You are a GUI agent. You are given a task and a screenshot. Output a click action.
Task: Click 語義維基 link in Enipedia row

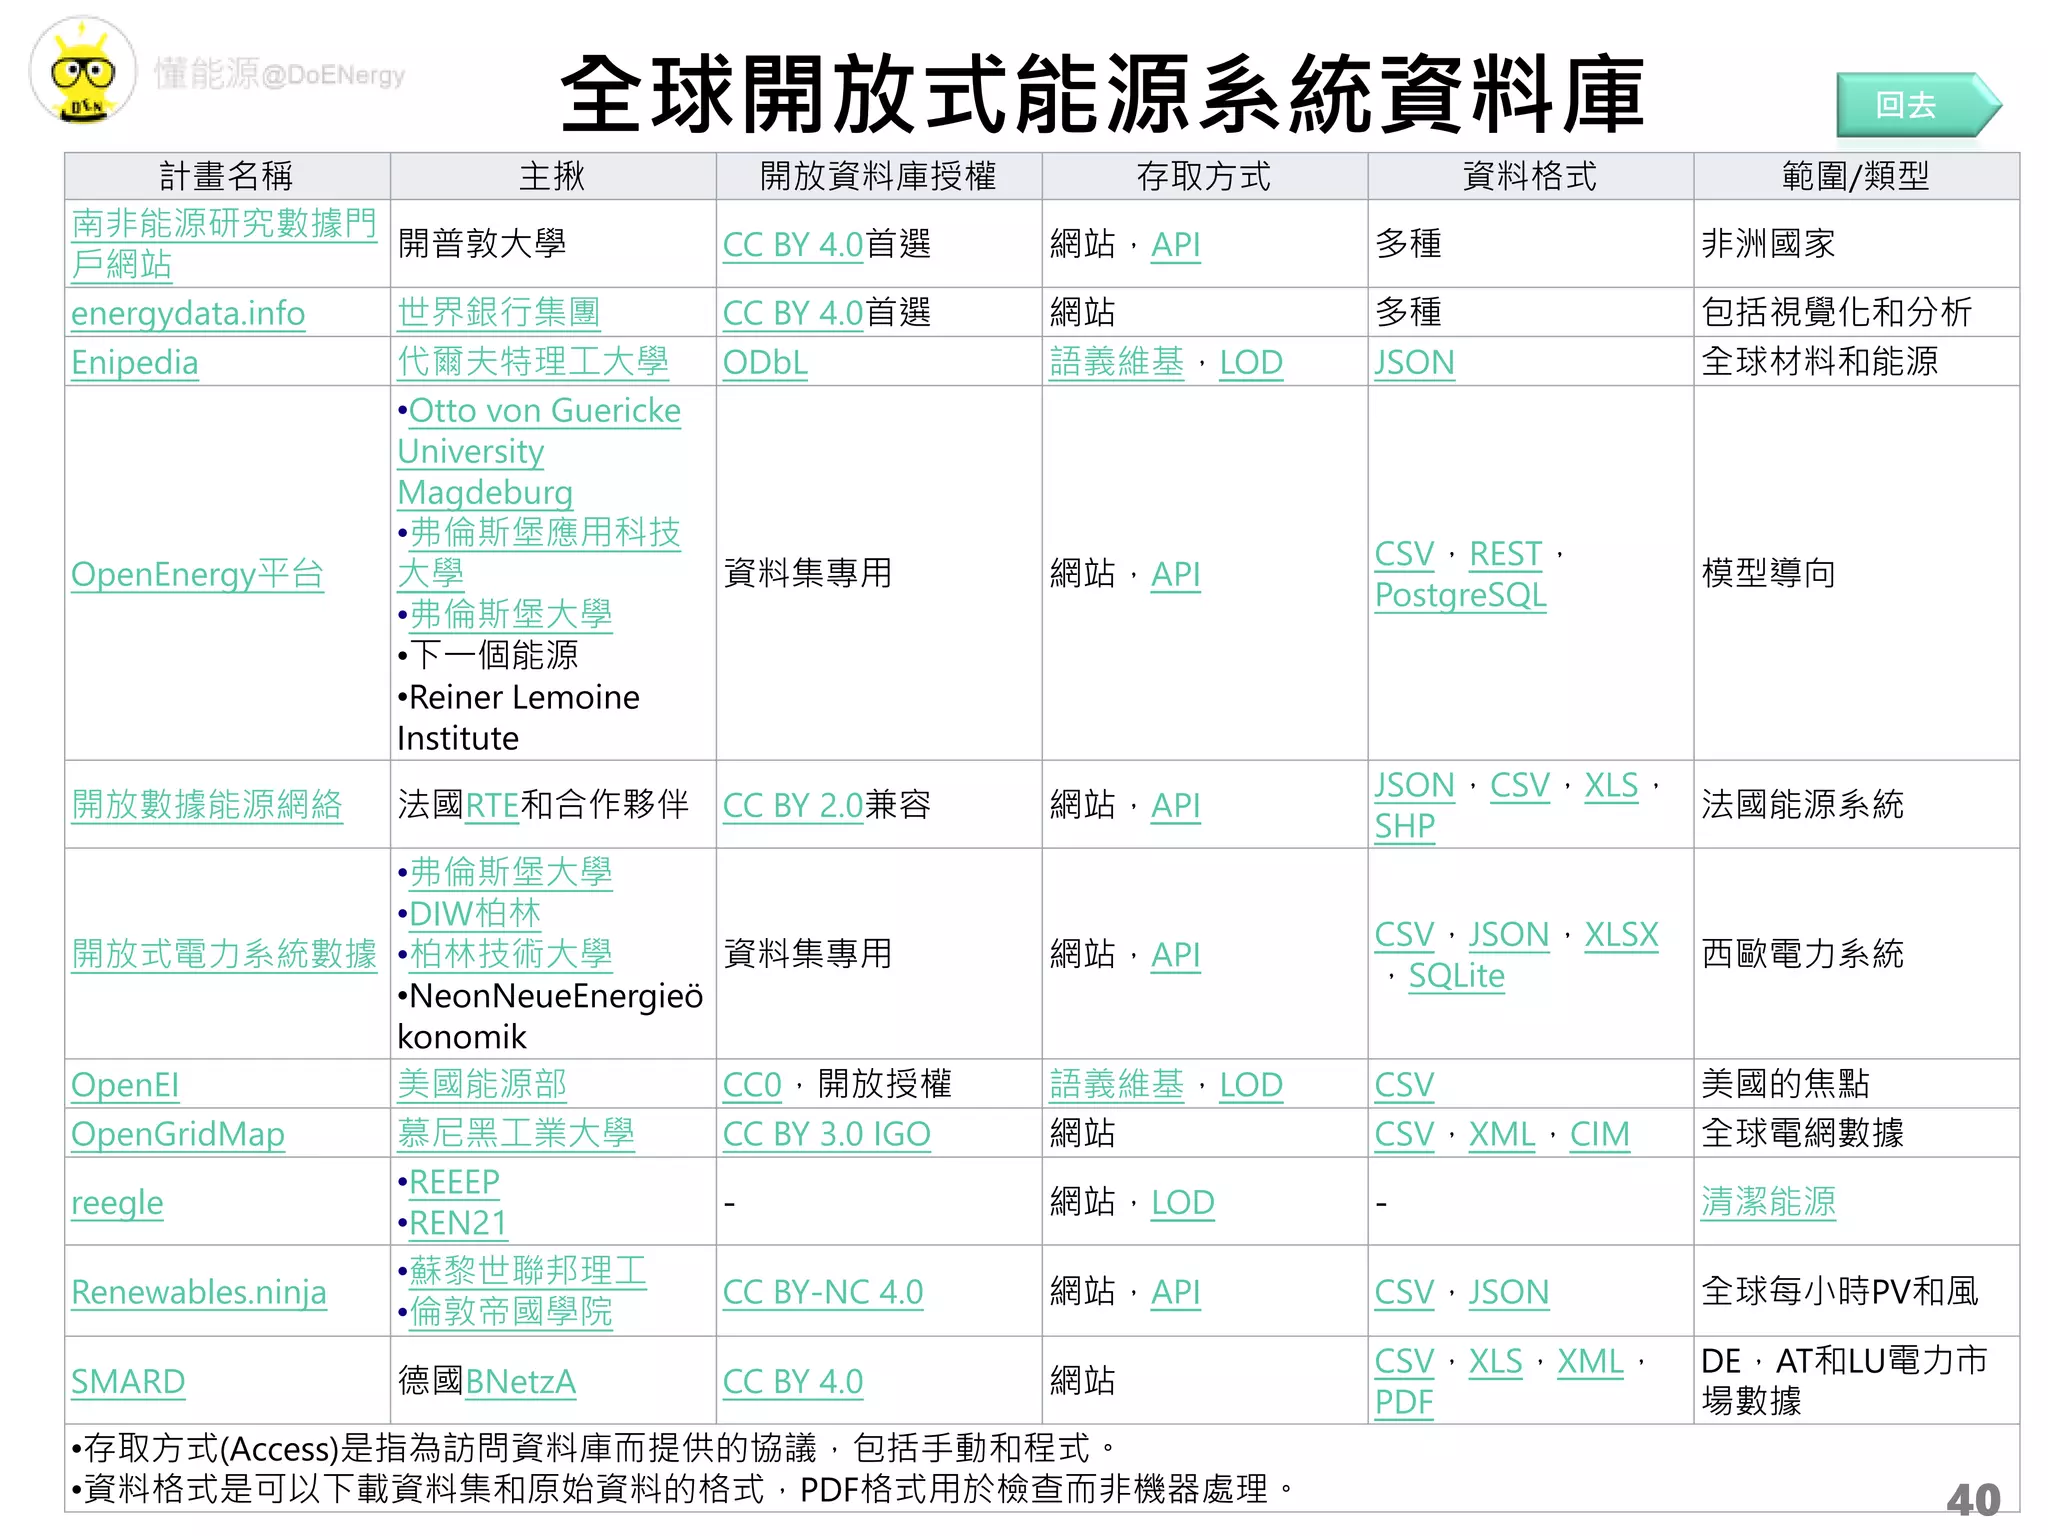1117,362
